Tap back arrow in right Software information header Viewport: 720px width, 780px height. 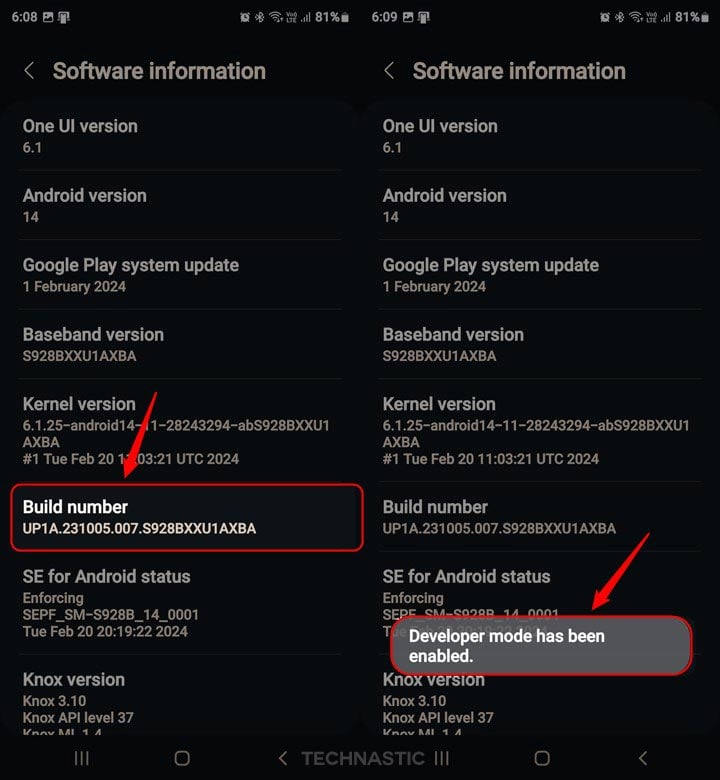pos(389,71)
